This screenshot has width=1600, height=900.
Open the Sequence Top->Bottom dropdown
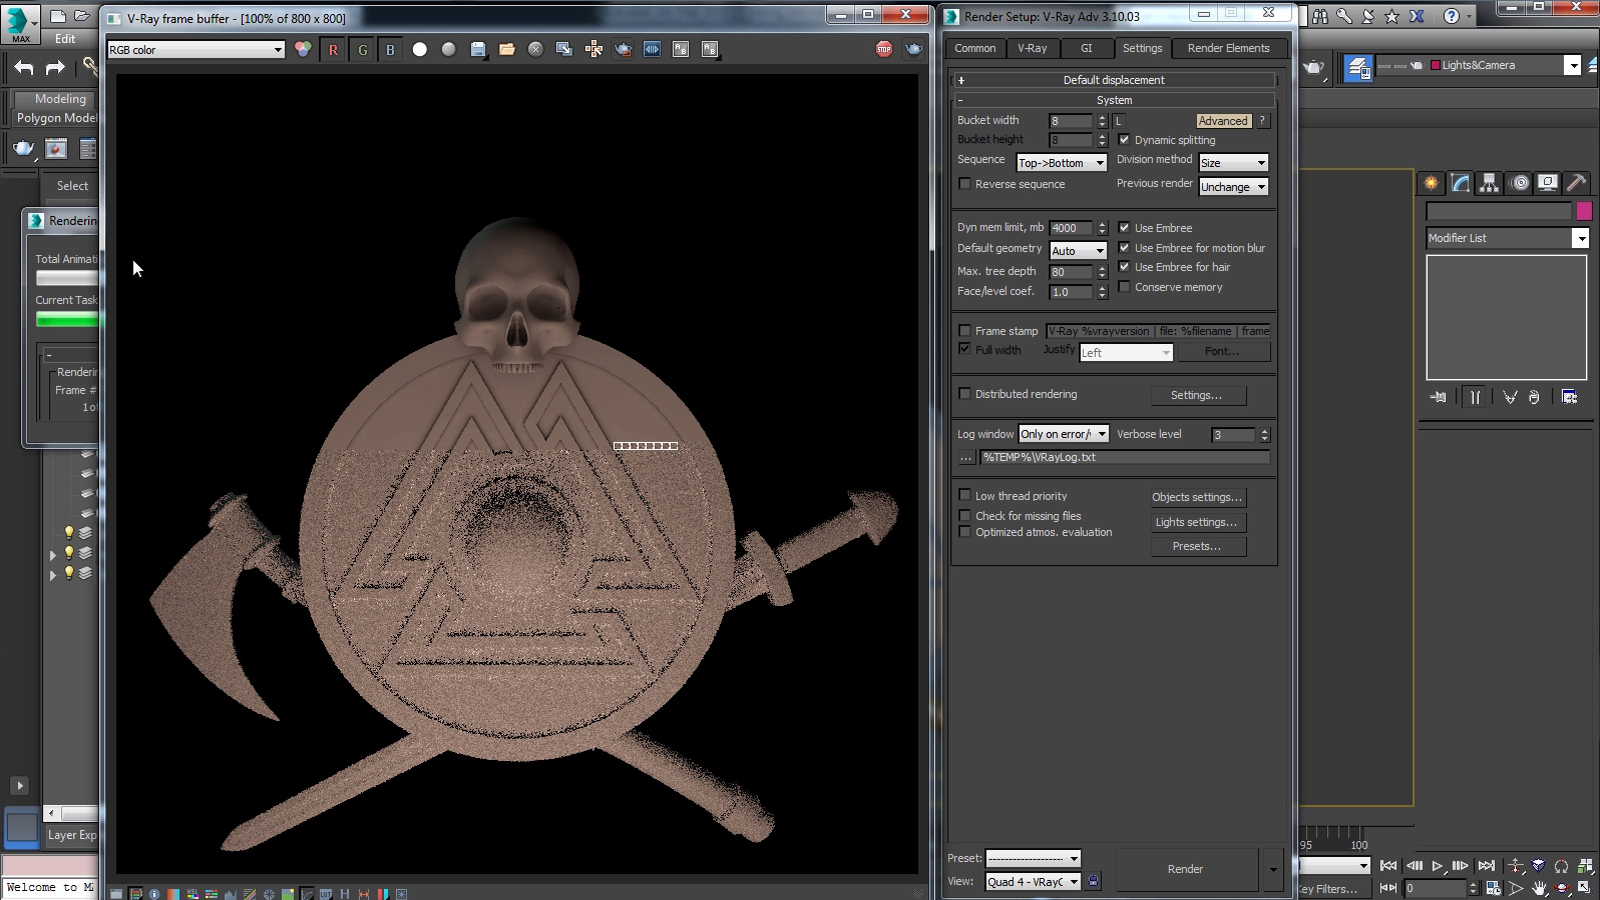point(1061,163)
